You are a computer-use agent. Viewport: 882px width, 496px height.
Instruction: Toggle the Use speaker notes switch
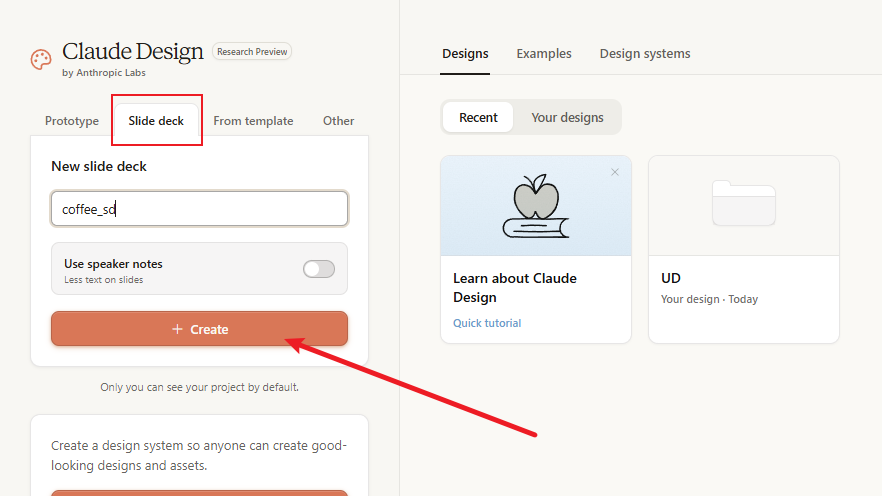pyautogui.click(x=319, y=269)
